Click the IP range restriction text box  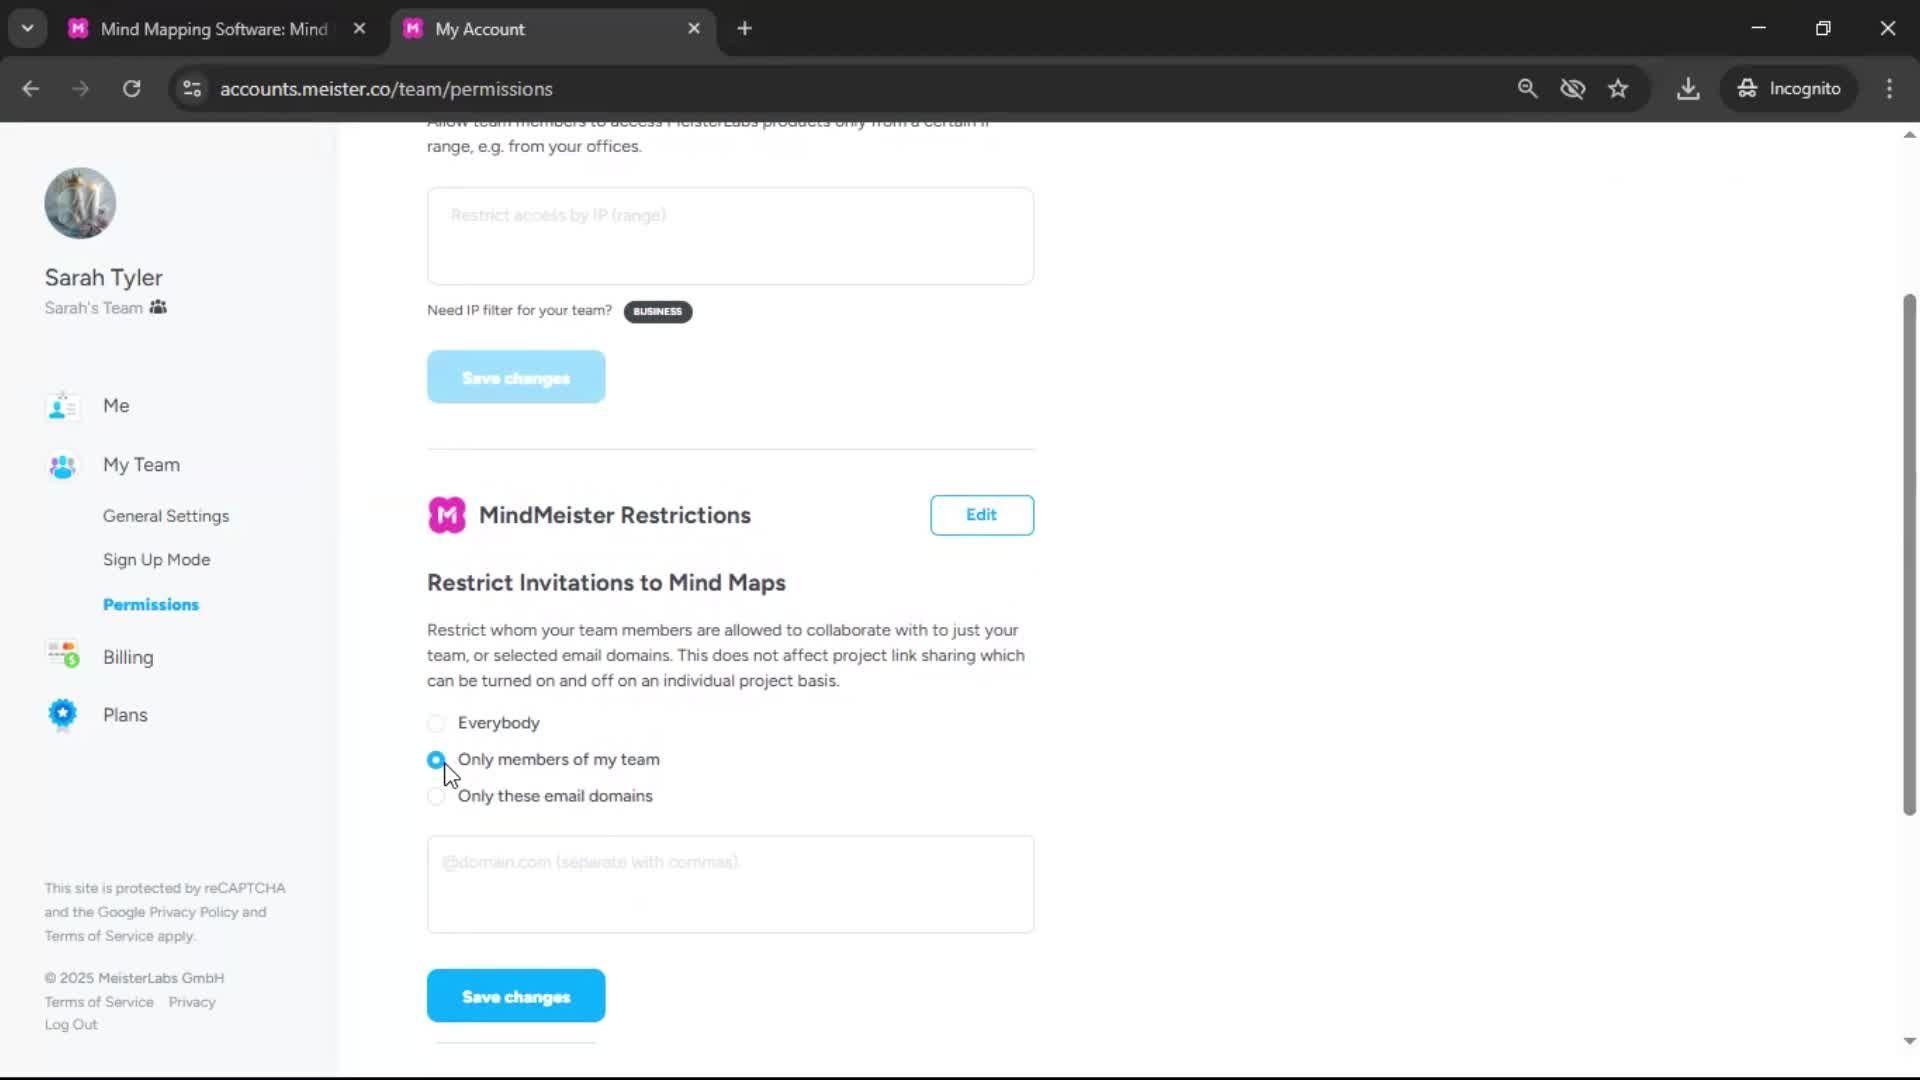730,236
